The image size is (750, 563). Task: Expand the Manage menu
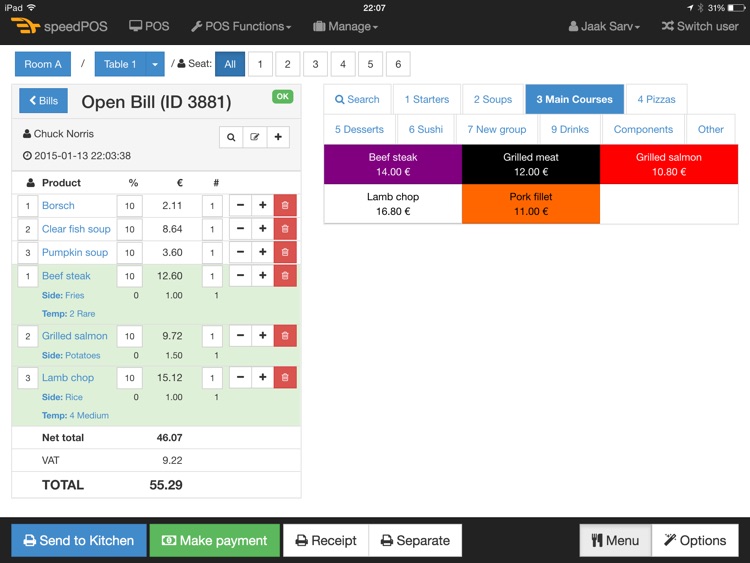click(x=345, y=26)
